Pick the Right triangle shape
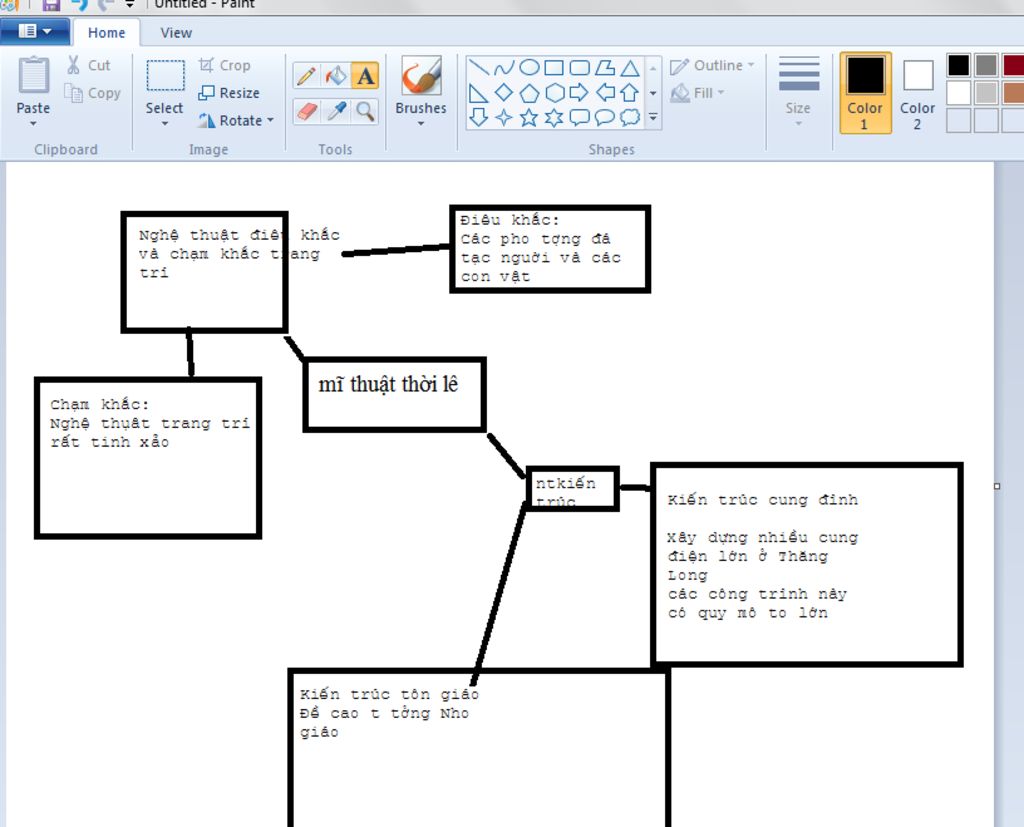Image resolution: width=1024 pixels, height=827 pixels. click(x=479, y=93)
